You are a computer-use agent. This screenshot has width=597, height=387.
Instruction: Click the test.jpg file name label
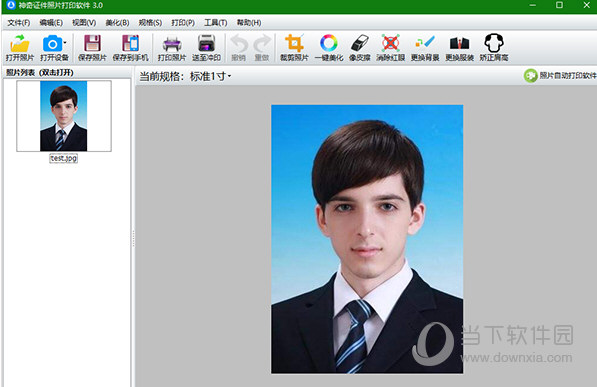click(64, 158)
